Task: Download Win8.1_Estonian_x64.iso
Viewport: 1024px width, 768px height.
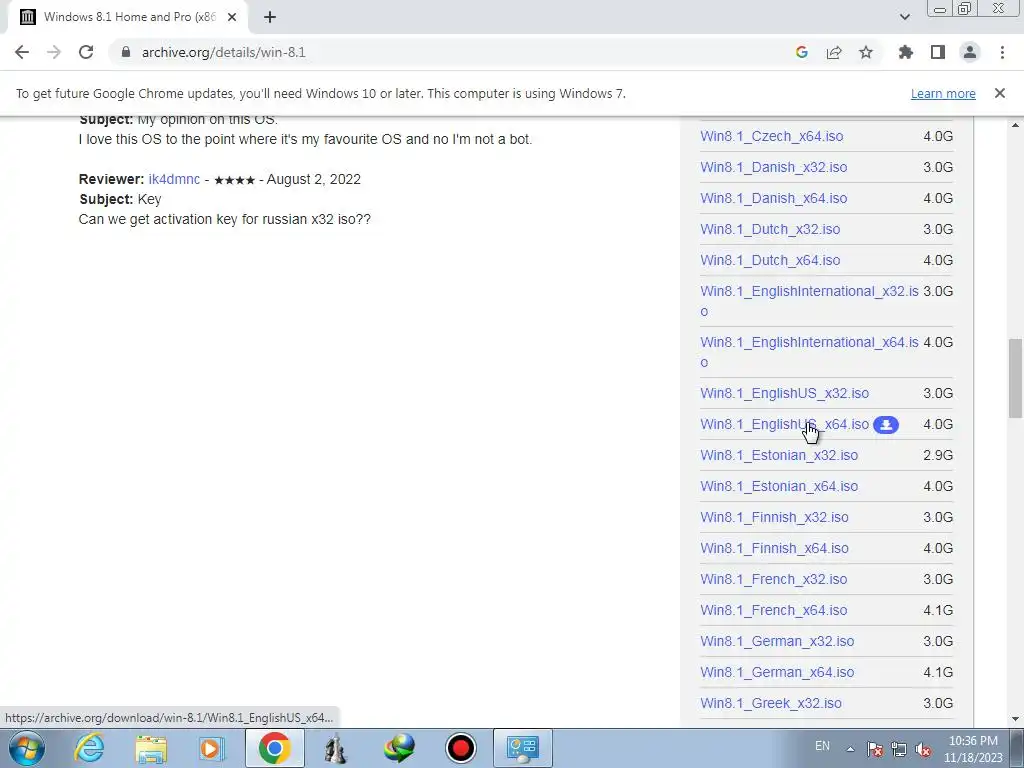Action: (x=779, y=487)
